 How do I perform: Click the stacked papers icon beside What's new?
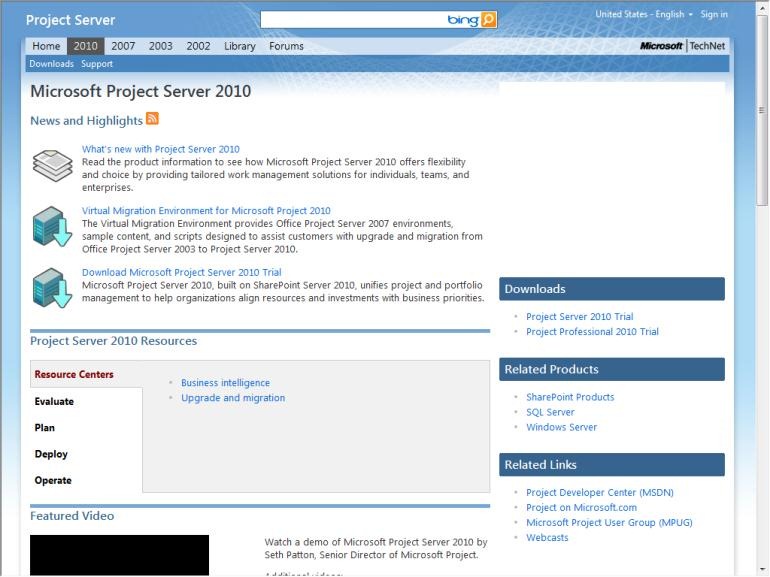(x=53, y=166)
